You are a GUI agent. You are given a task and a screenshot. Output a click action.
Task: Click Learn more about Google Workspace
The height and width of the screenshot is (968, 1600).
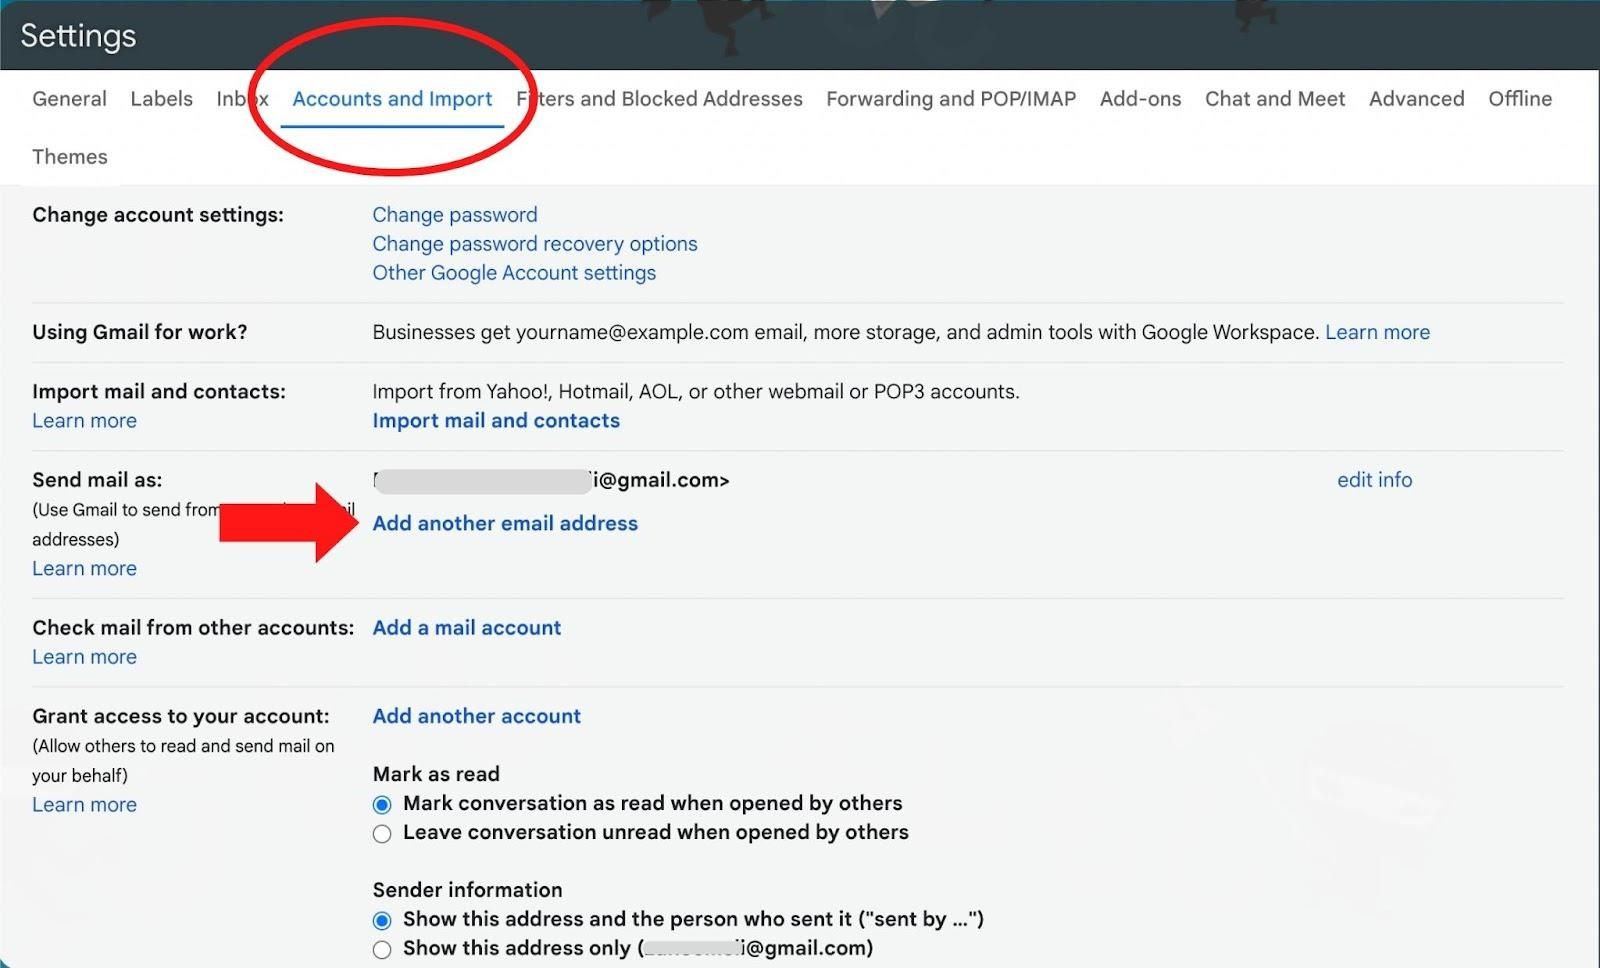tap(1377, 332)
